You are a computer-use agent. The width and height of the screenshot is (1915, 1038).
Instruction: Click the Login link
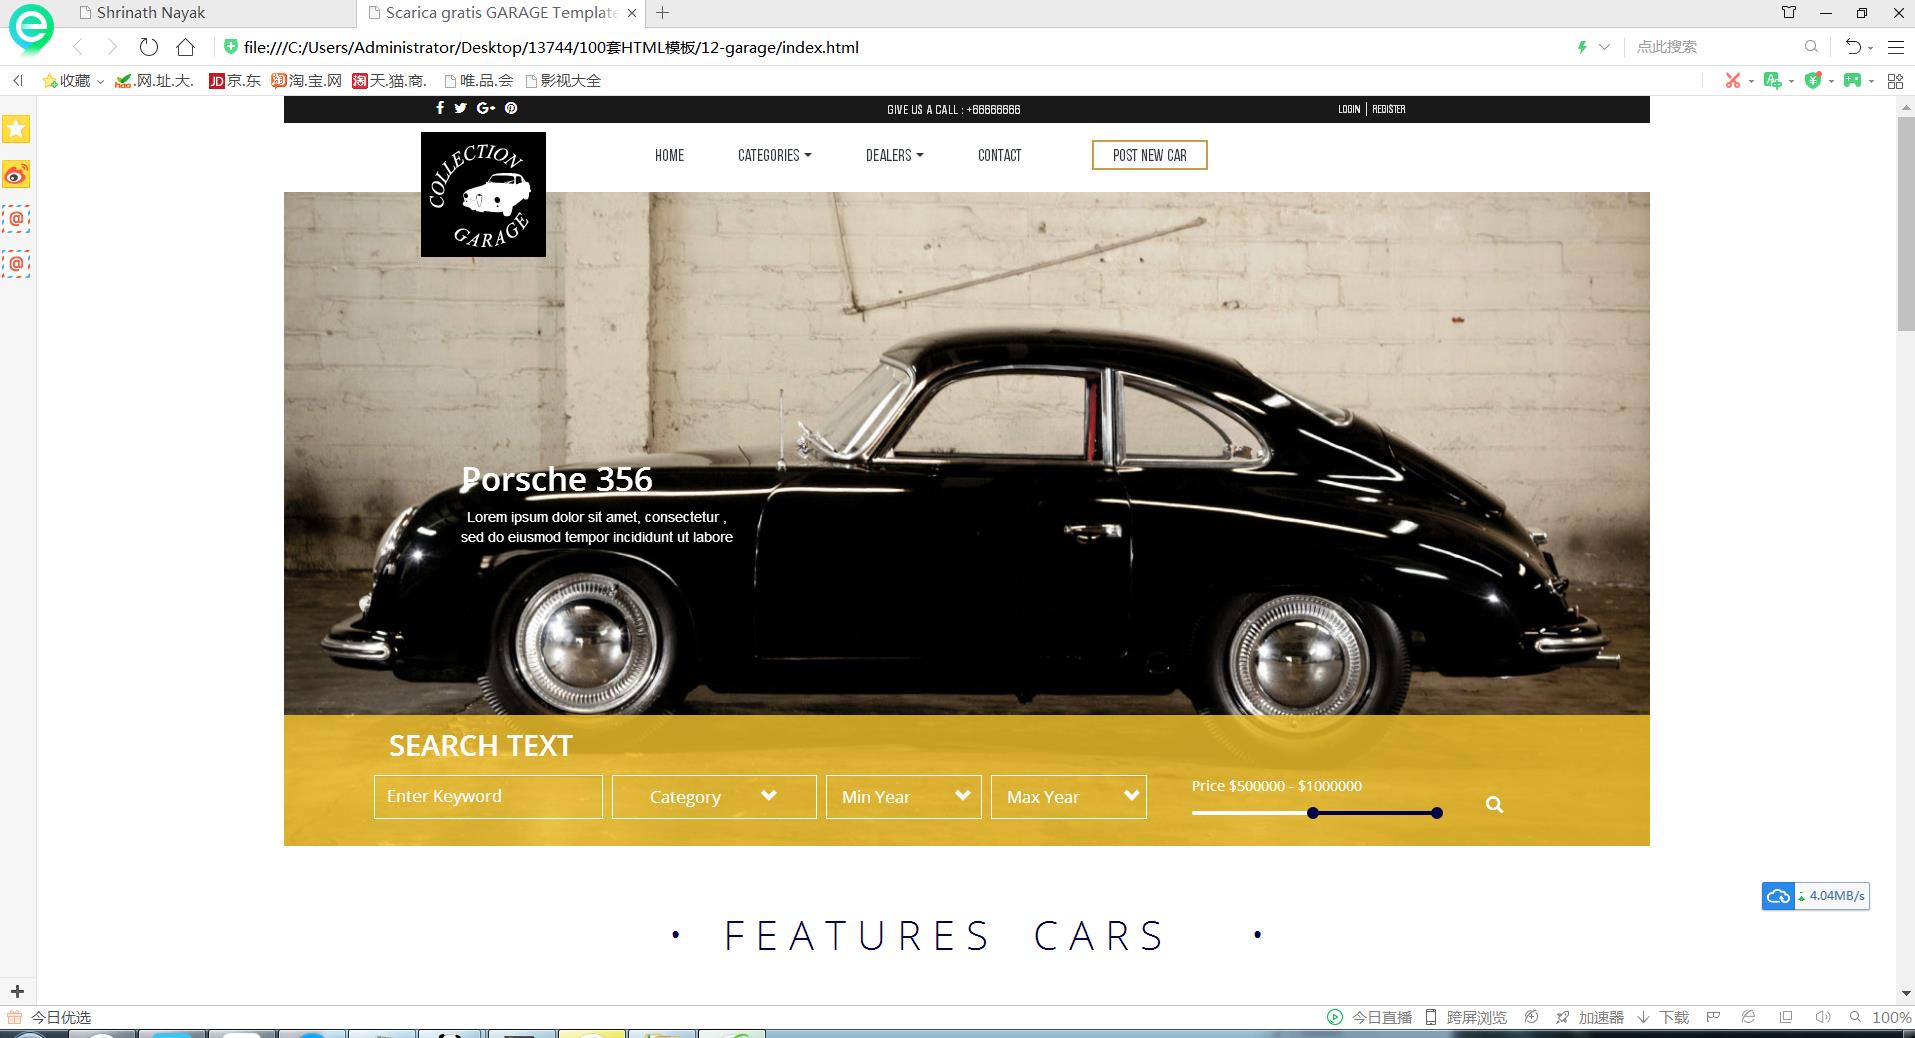click(1349, 109)
